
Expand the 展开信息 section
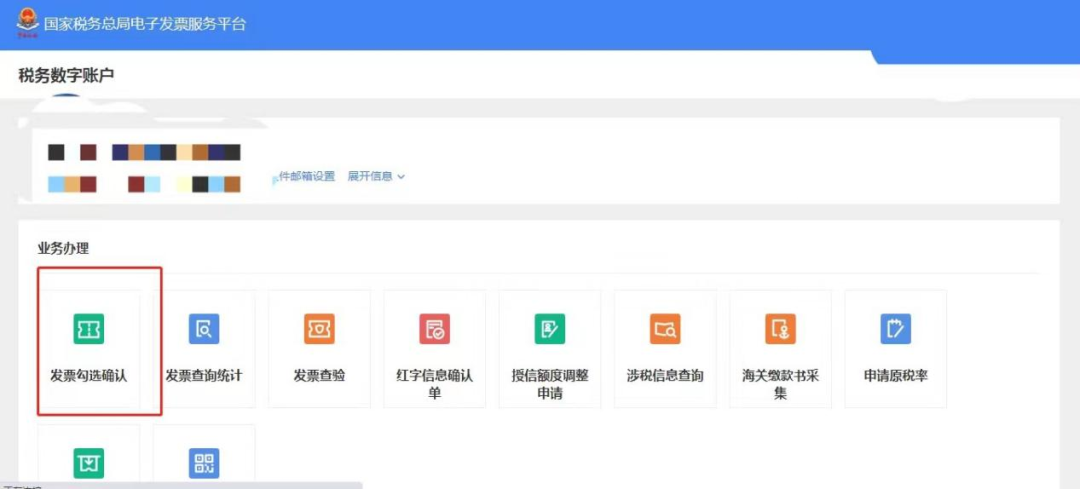(370, 177)
